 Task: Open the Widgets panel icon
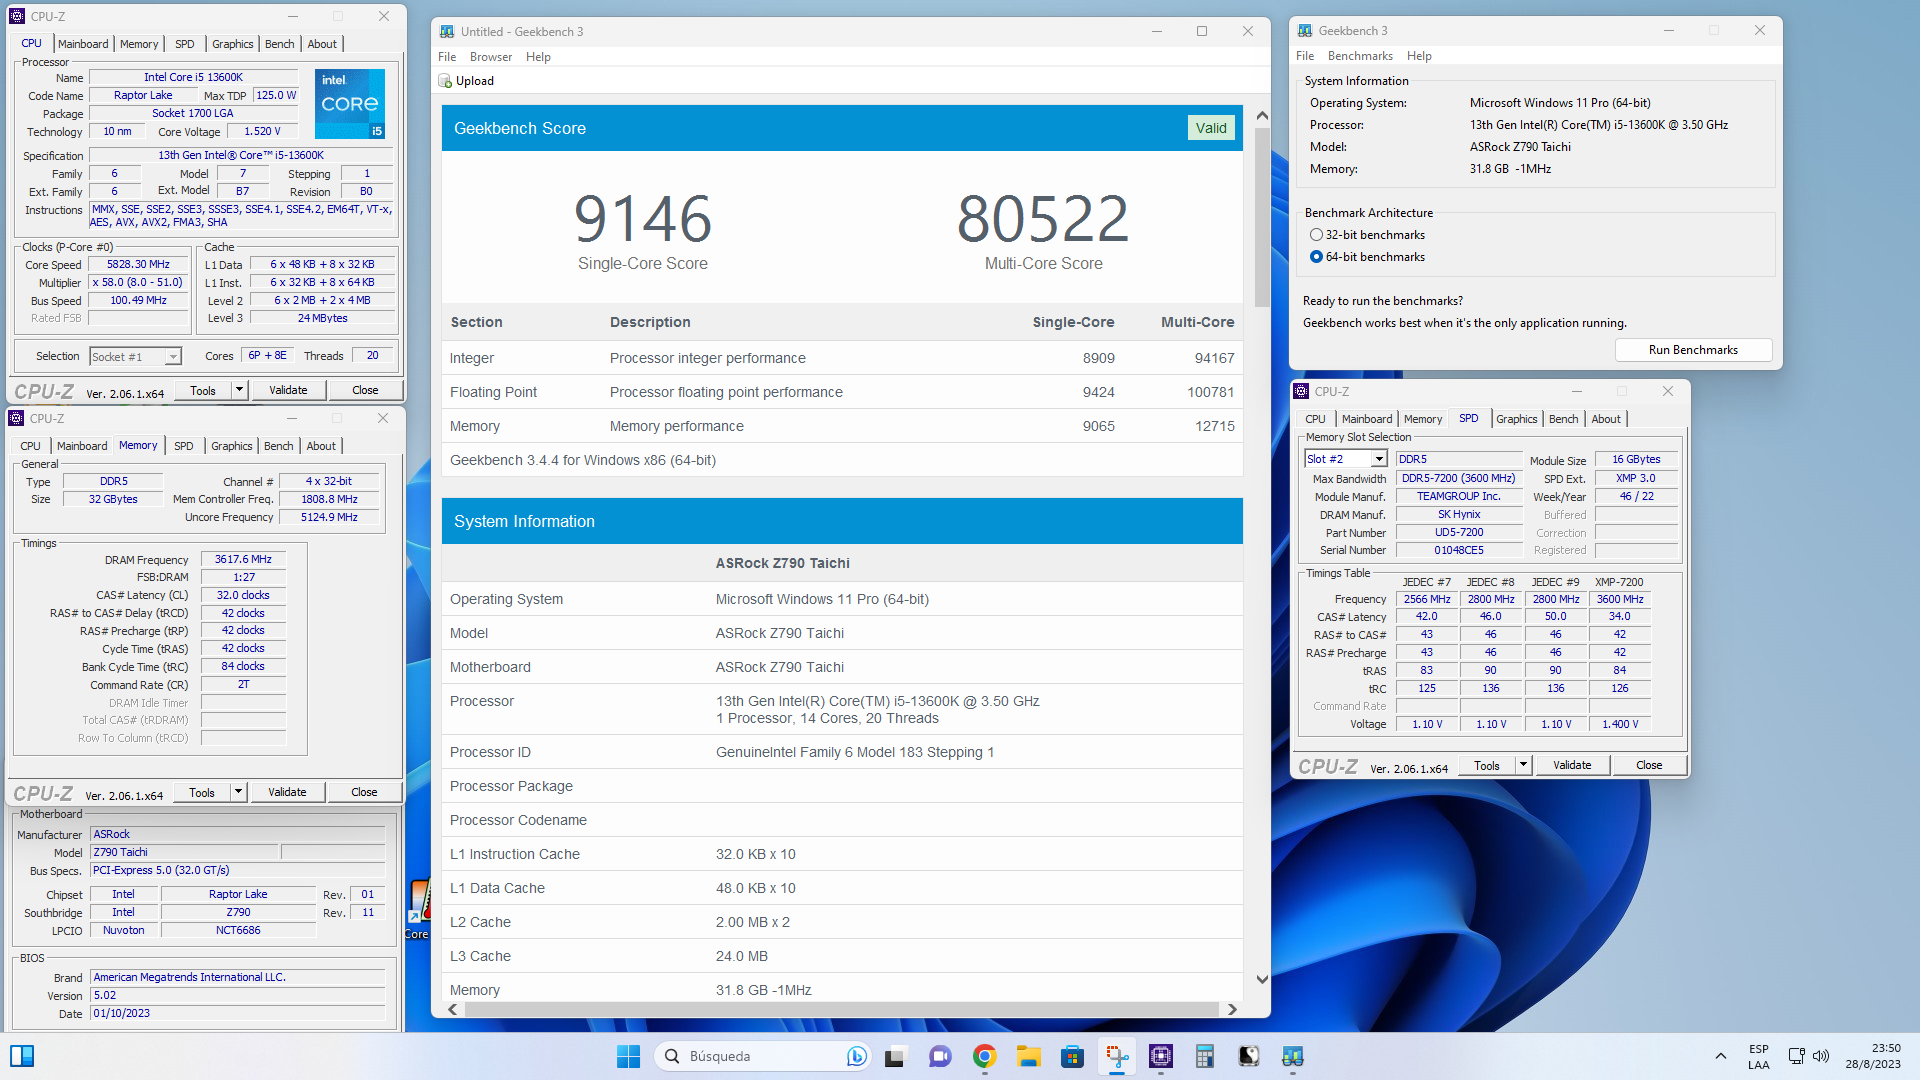pyautogui.click(x=22, y=1056)
